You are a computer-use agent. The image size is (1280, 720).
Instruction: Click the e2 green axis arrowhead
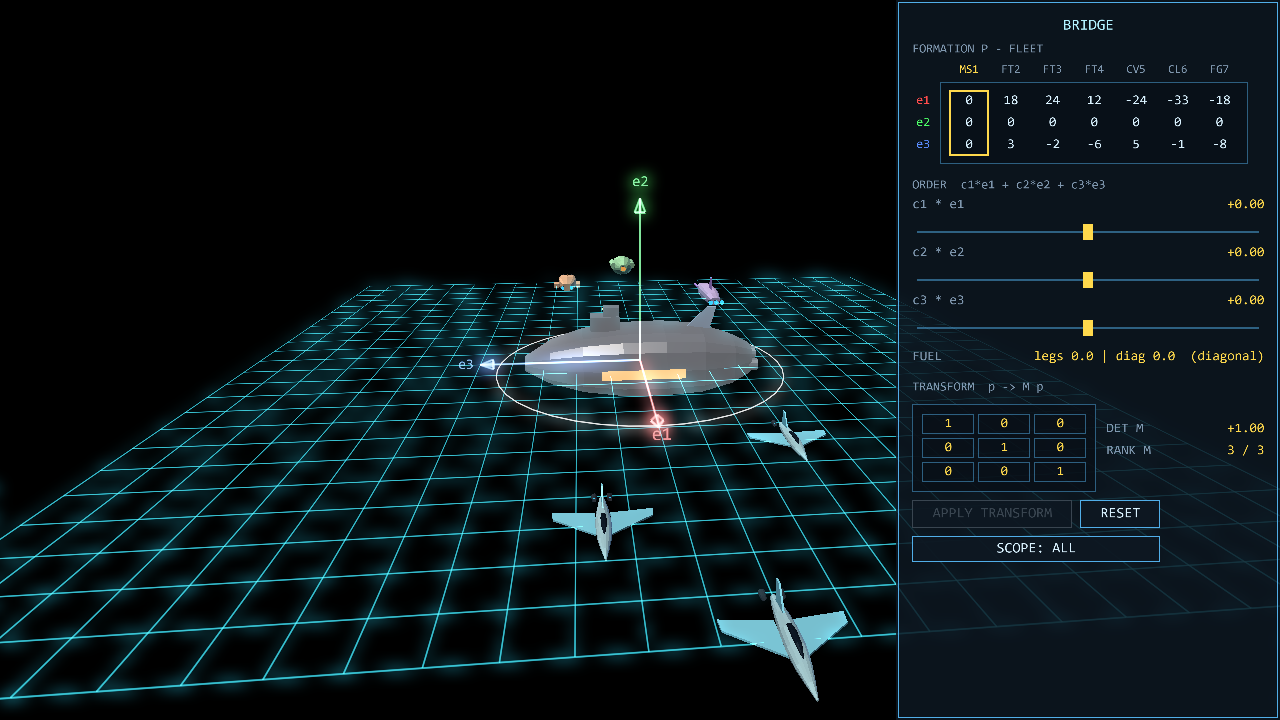[640, 206]
